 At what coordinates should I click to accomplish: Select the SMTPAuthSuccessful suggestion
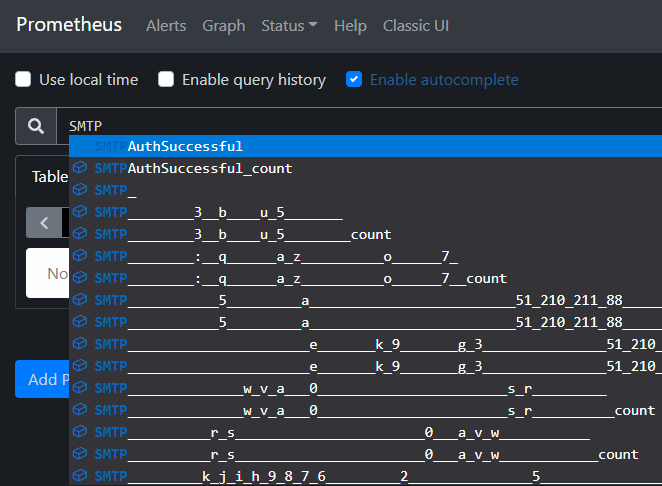[365, 146]
